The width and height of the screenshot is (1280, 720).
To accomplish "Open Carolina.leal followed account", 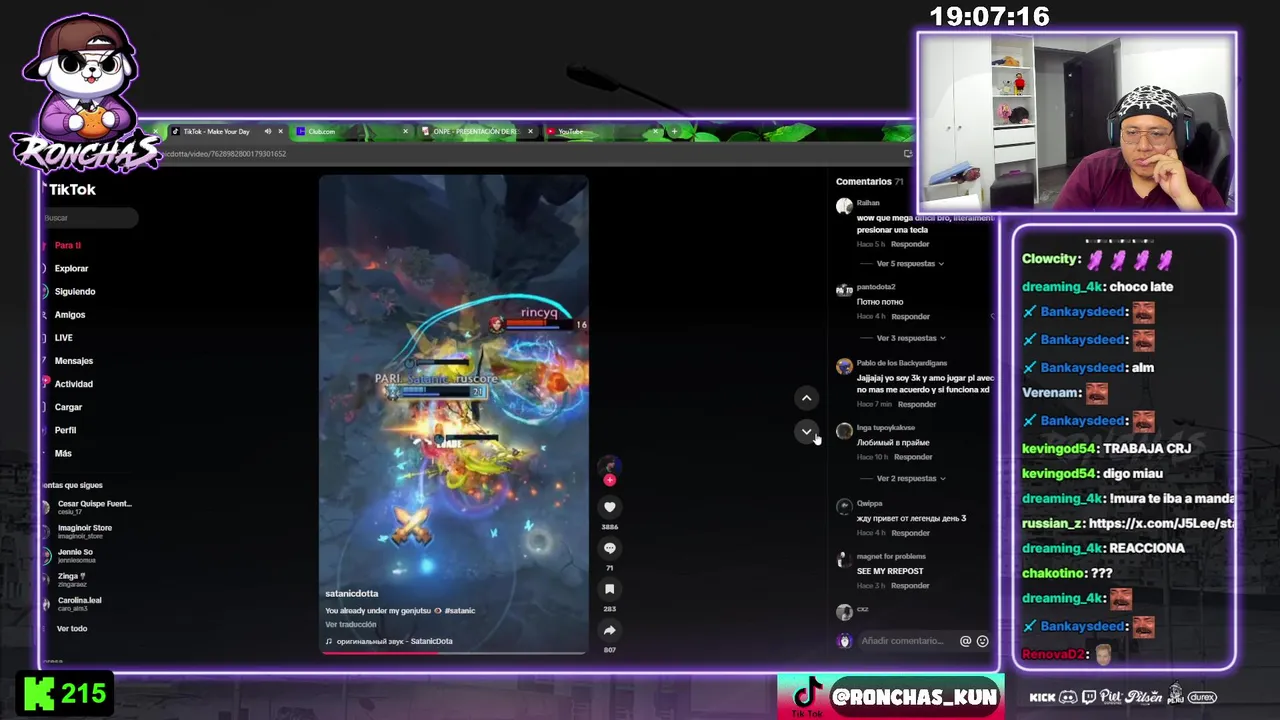I will point(72,603).
